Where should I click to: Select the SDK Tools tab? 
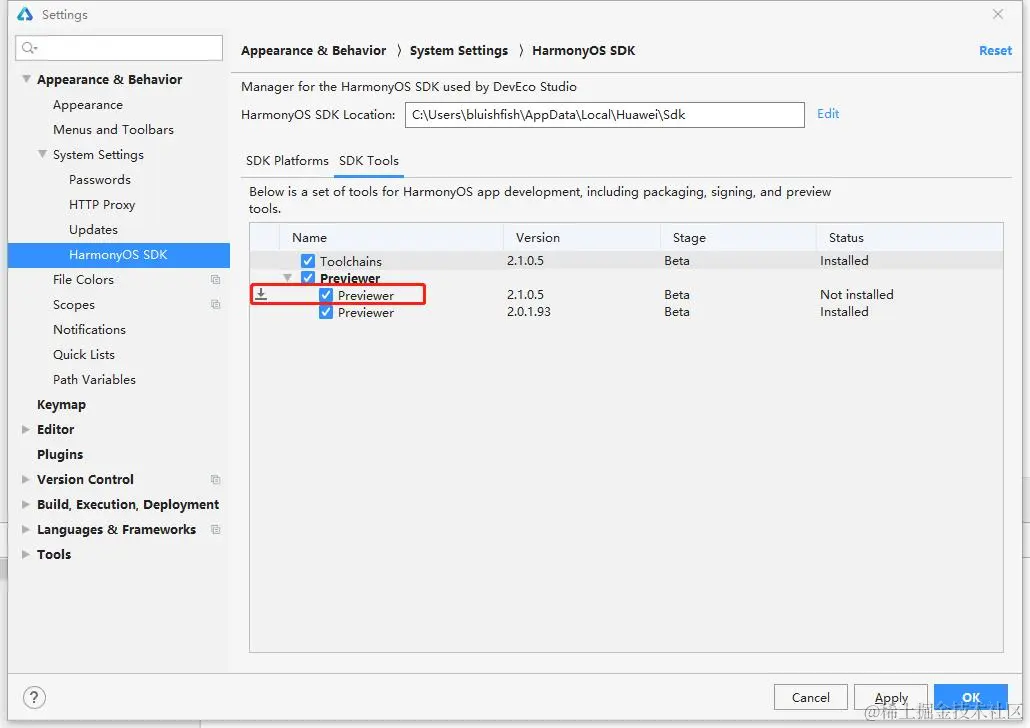click(x=369, y=160)
